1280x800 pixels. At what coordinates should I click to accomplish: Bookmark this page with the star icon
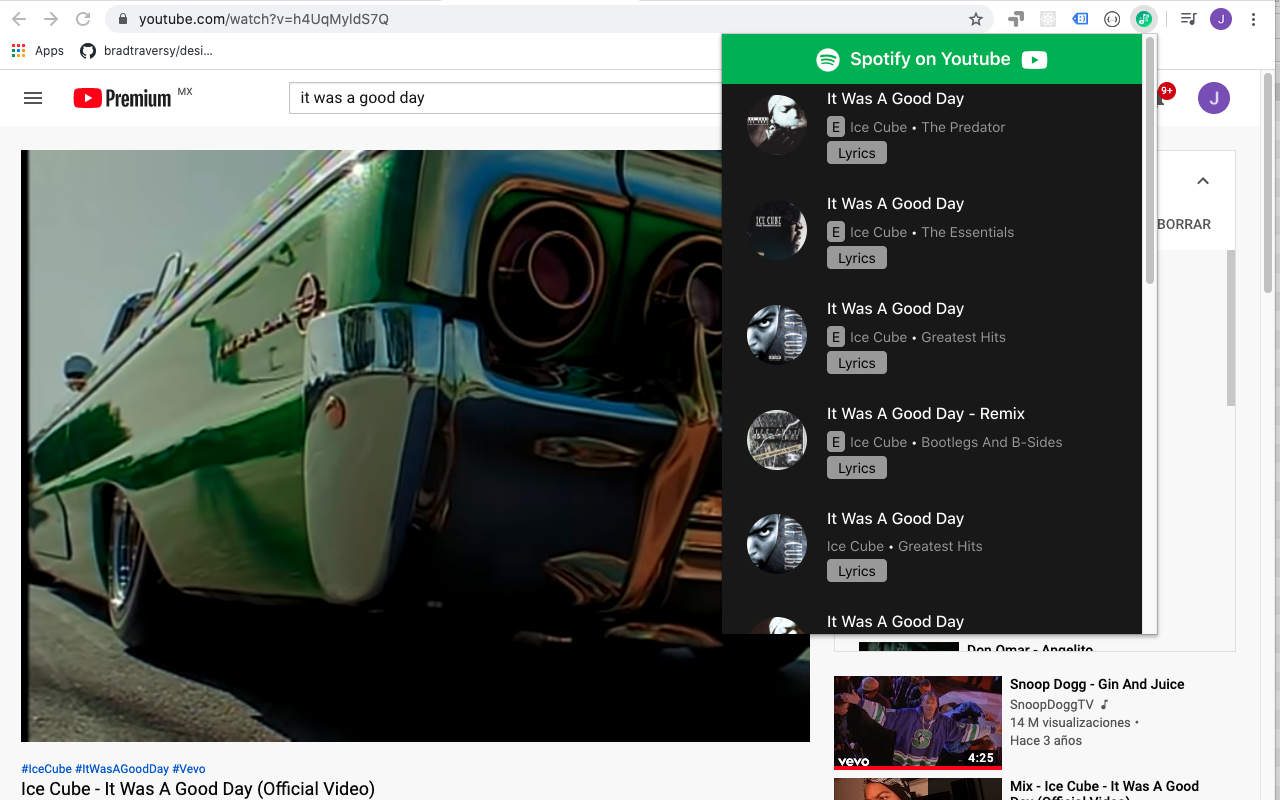pos(976,19)
